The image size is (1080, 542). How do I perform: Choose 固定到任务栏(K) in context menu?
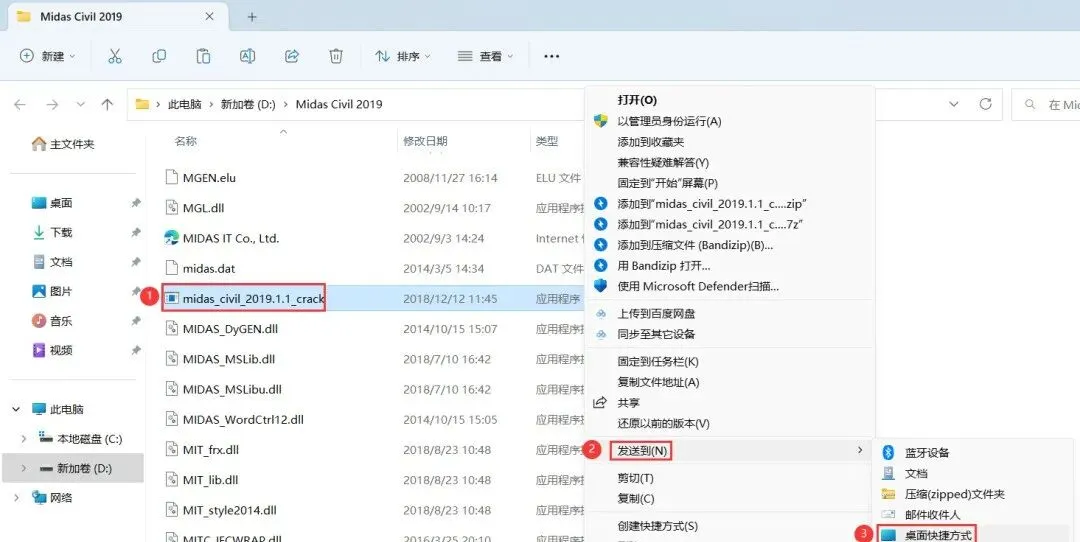pos(658,362)
